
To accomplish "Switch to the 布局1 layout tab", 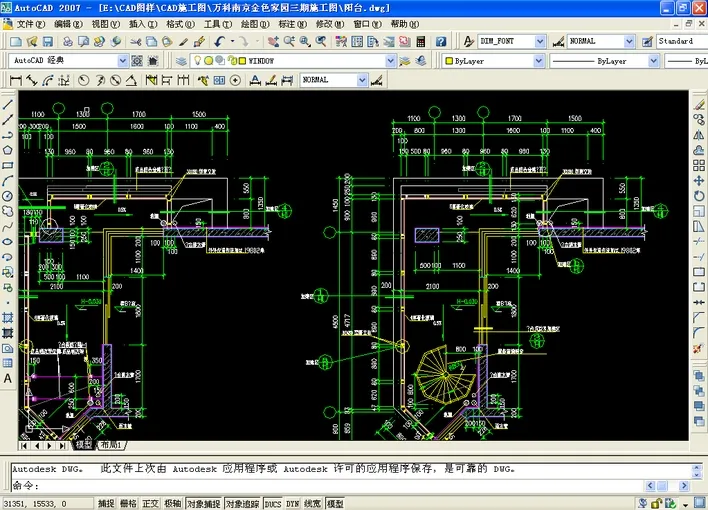I will coord(110,445).
